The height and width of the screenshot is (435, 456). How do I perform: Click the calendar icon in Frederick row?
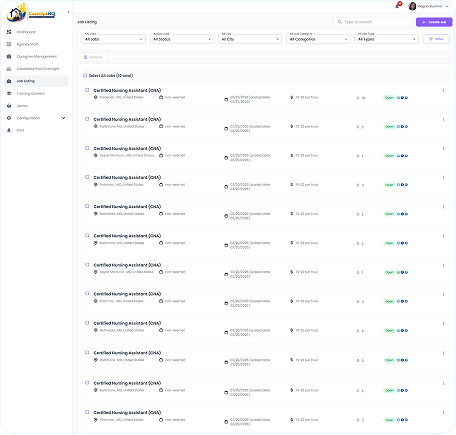[x=226, y=99]
